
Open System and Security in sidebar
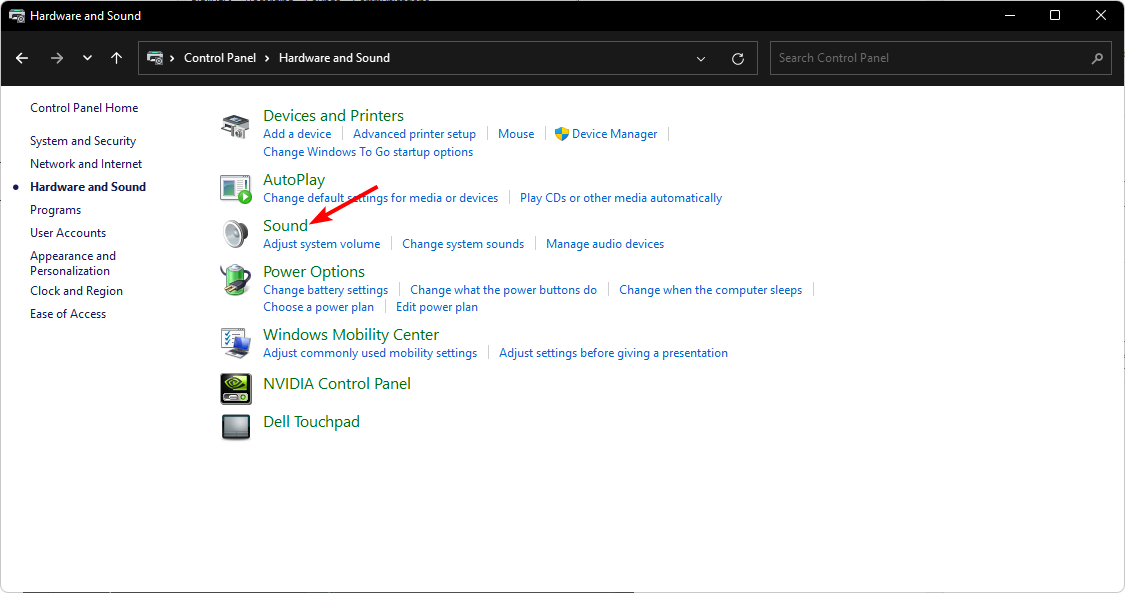coord(83,141)
